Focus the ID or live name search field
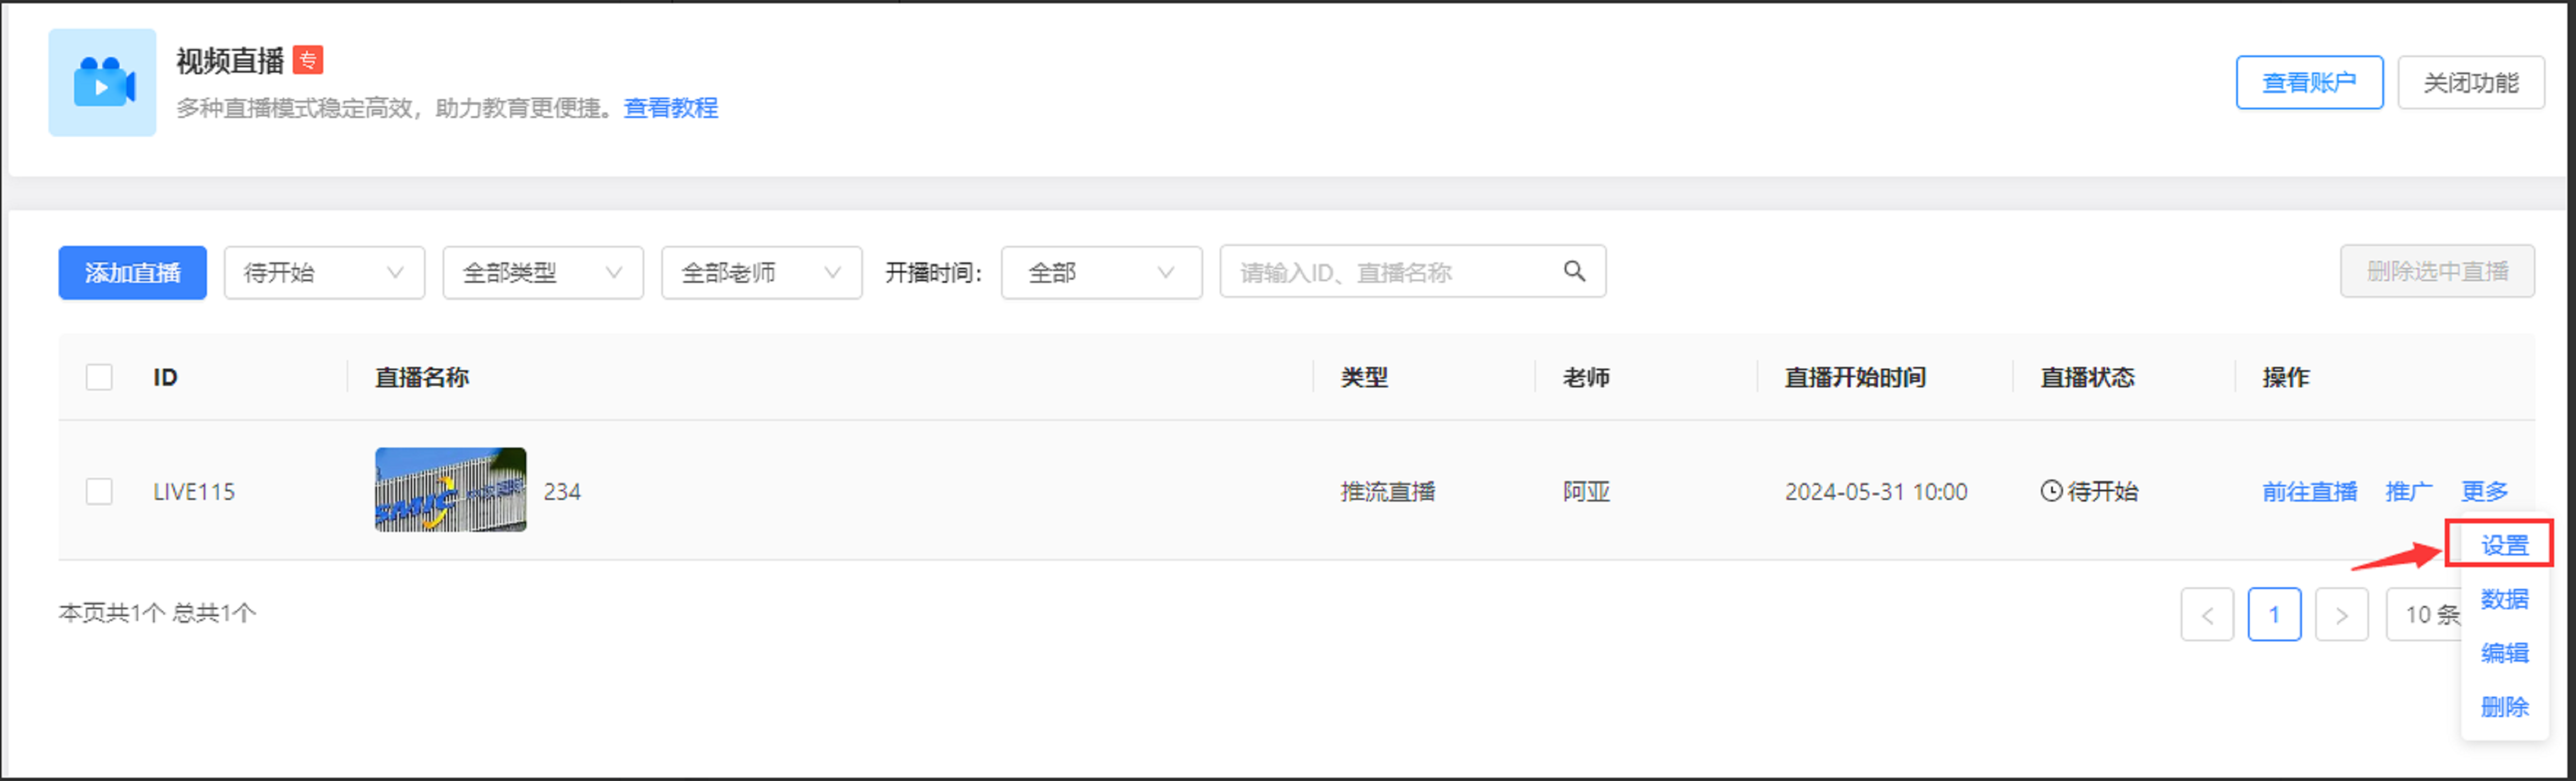The height and width of the screenshot is (781, 2576). 1390,272
